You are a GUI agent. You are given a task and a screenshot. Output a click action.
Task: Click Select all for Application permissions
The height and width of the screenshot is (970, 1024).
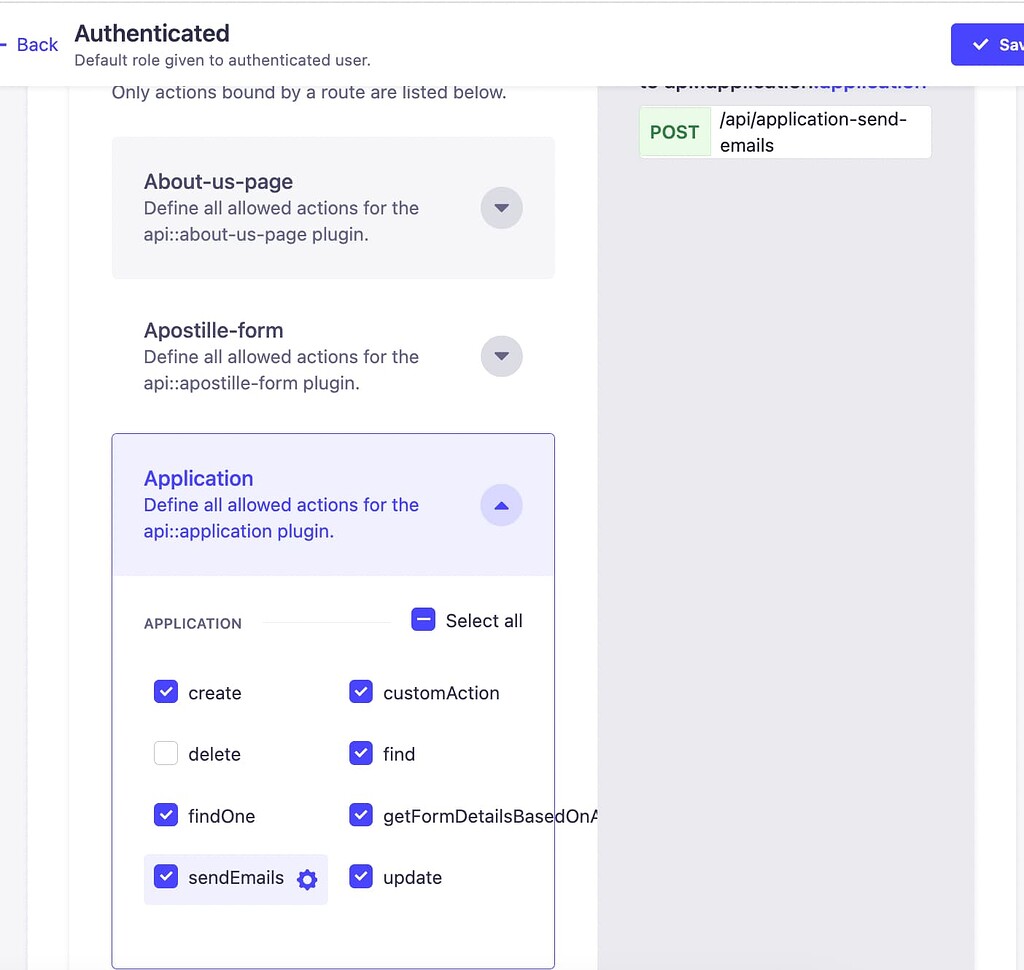click(423, 619)
